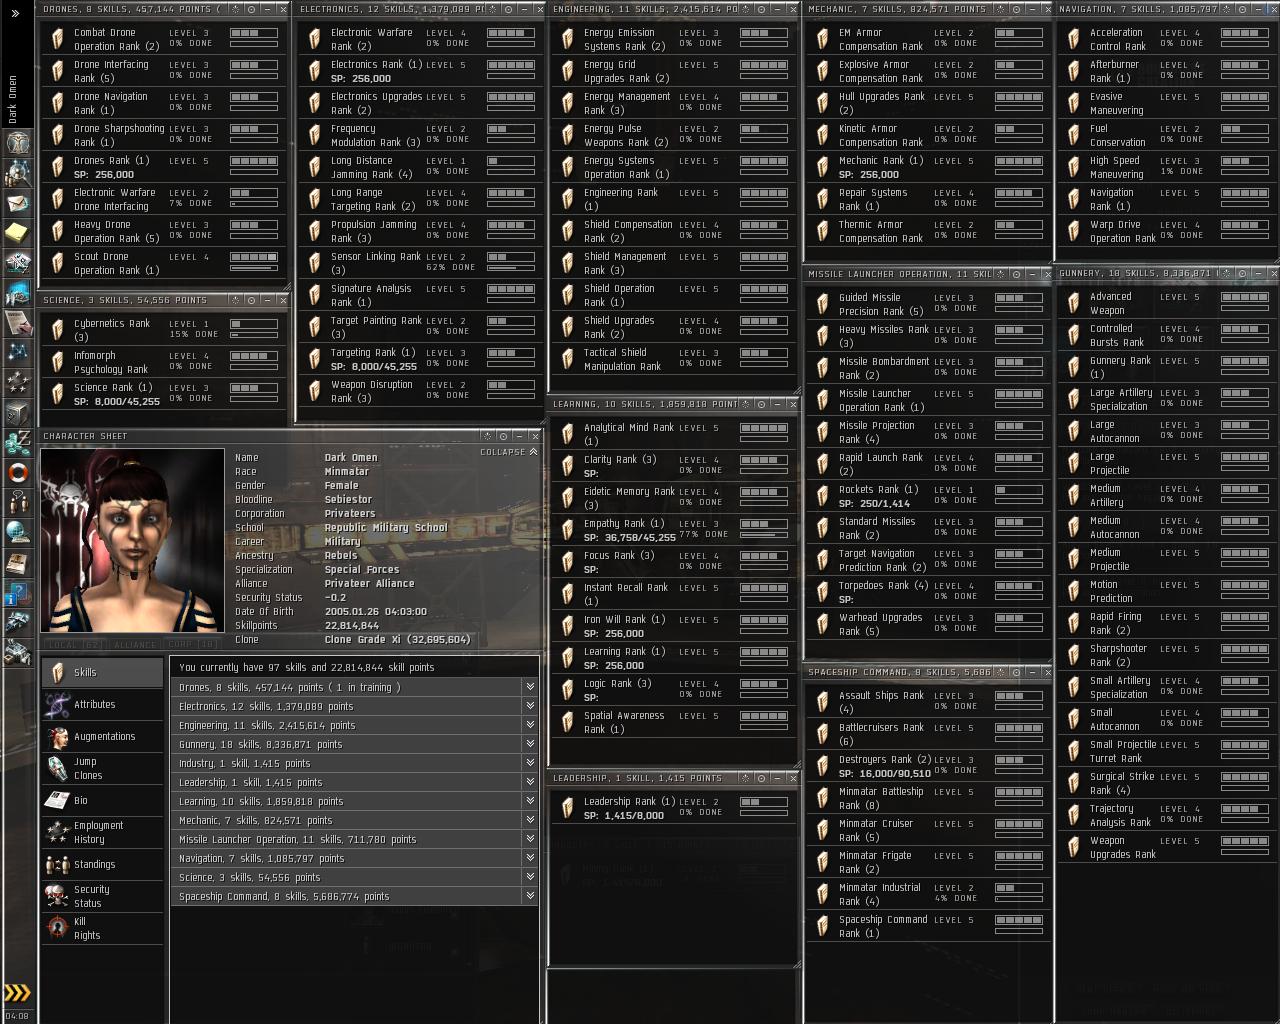
Task: Click the Sensor Linking Rank level progress bar
Action: pyautogui.click(x=510, y=257)
